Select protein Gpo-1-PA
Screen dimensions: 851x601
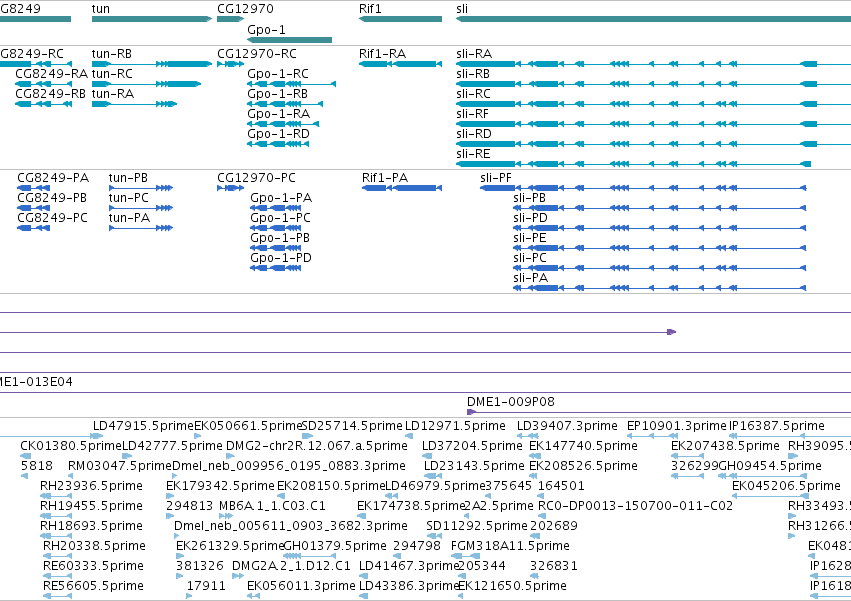click(x=276, y=208)
